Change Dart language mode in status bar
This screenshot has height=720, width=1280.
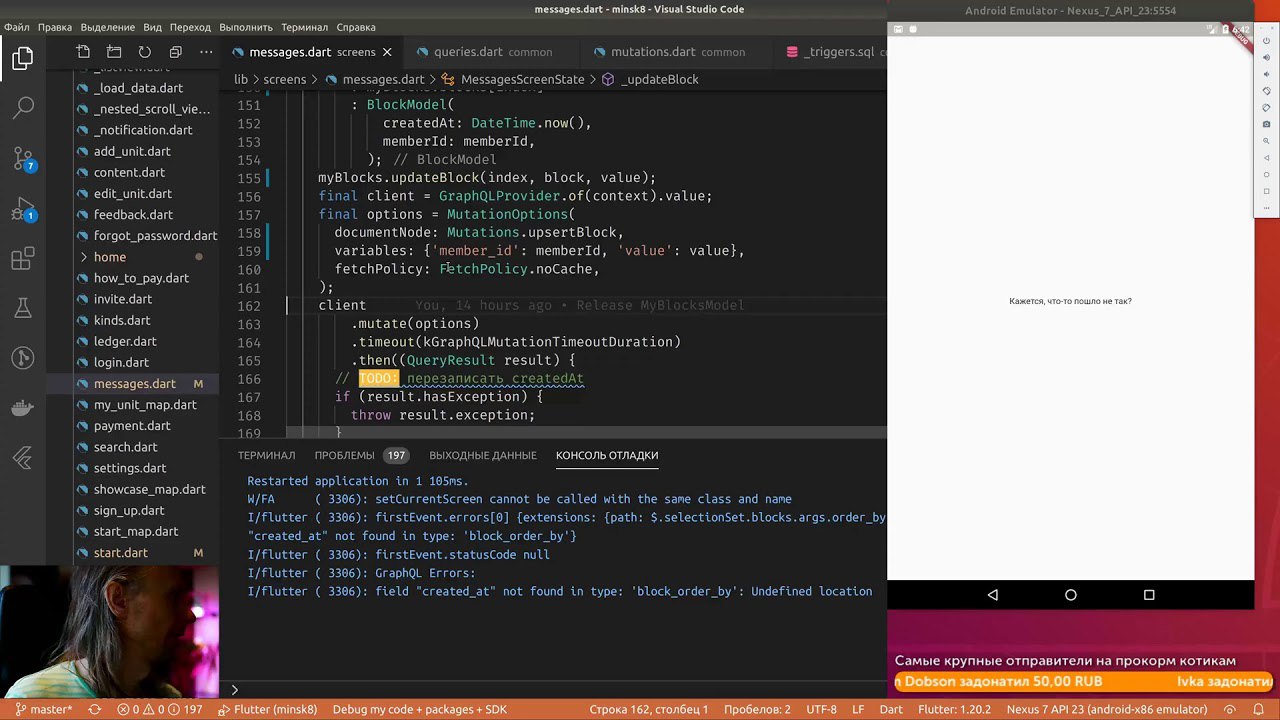pos(890,710)
